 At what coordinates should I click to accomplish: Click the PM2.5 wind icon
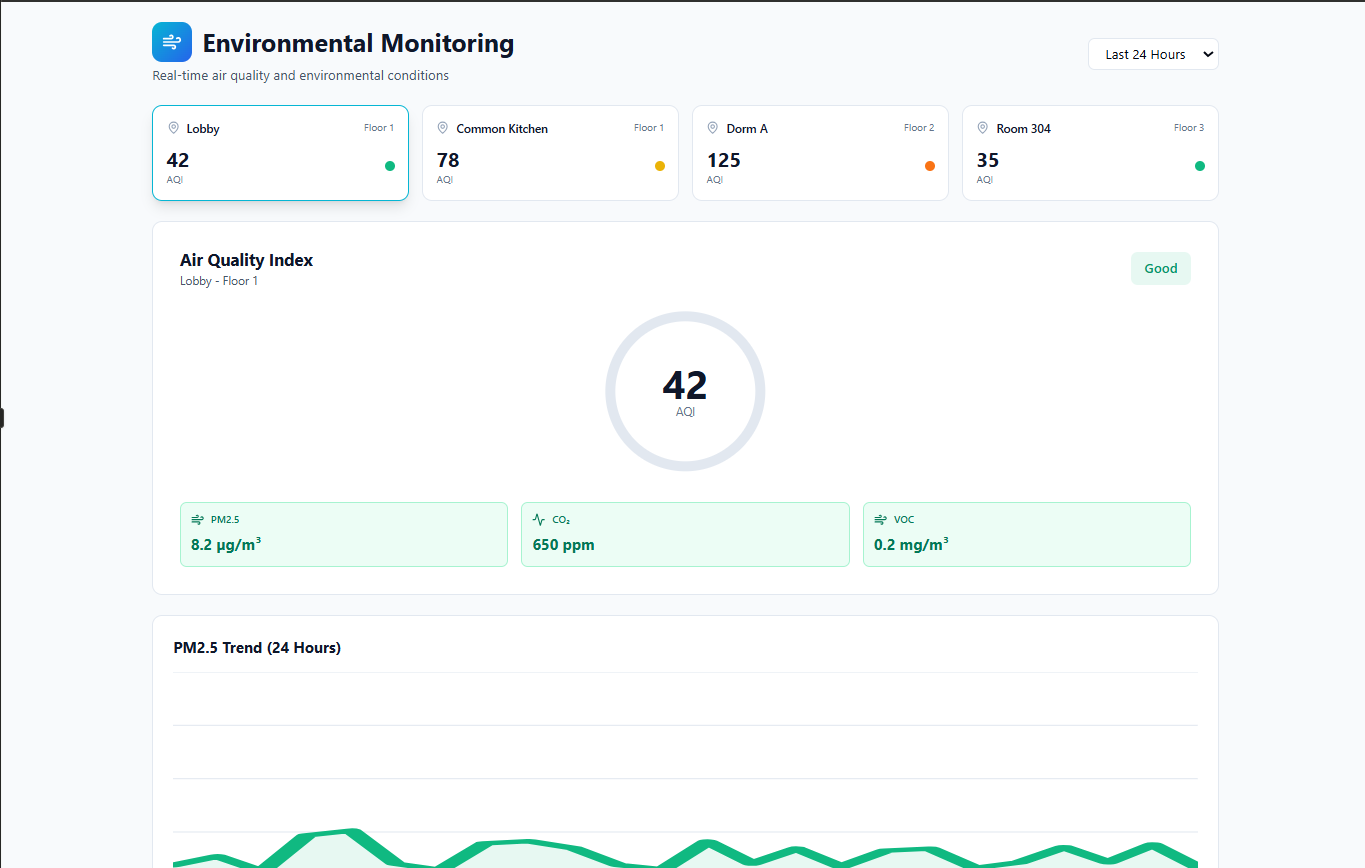pos(198,520)
